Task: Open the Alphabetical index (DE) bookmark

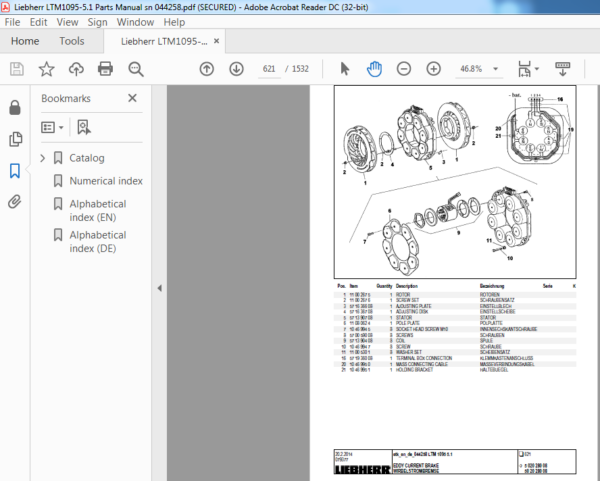Action: point(98,241)
